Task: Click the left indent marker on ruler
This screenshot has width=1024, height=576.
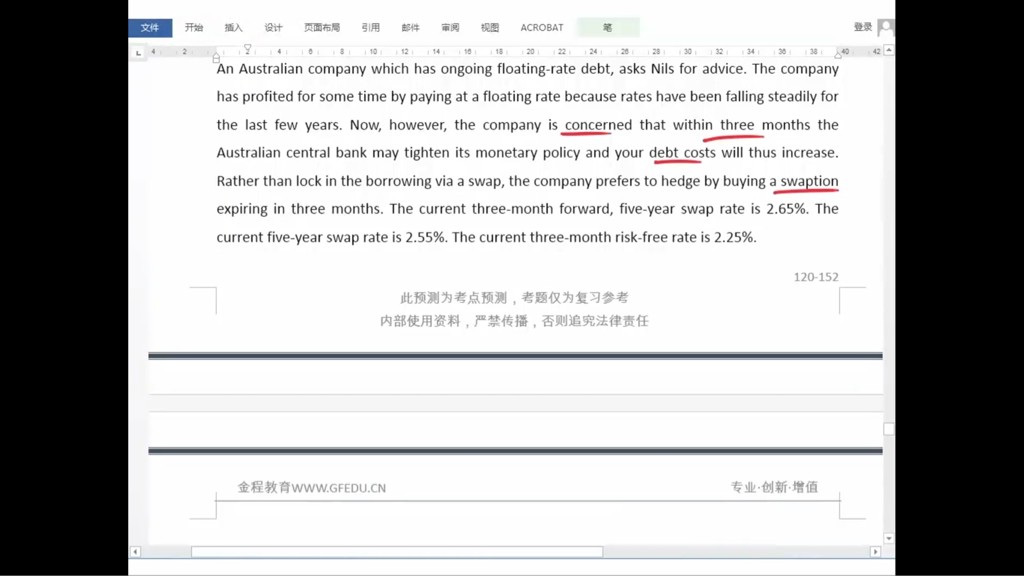Action: tap(216, 58)
